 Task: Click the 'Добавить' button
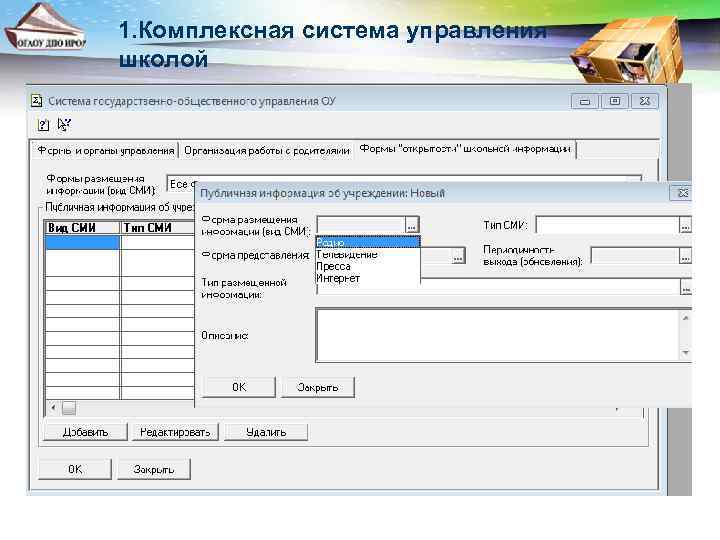tap(85, 432)
